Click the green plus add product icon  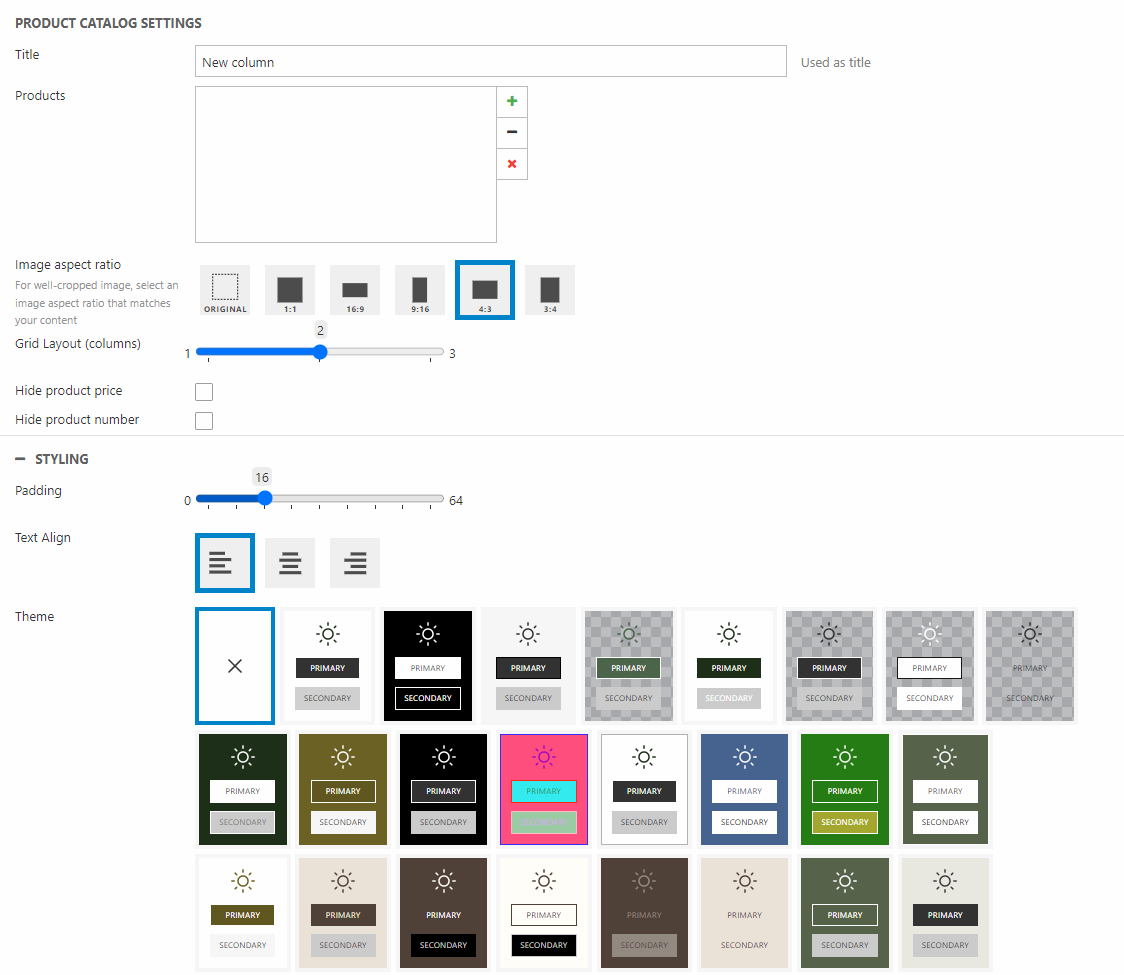click(x=512, y=102)
